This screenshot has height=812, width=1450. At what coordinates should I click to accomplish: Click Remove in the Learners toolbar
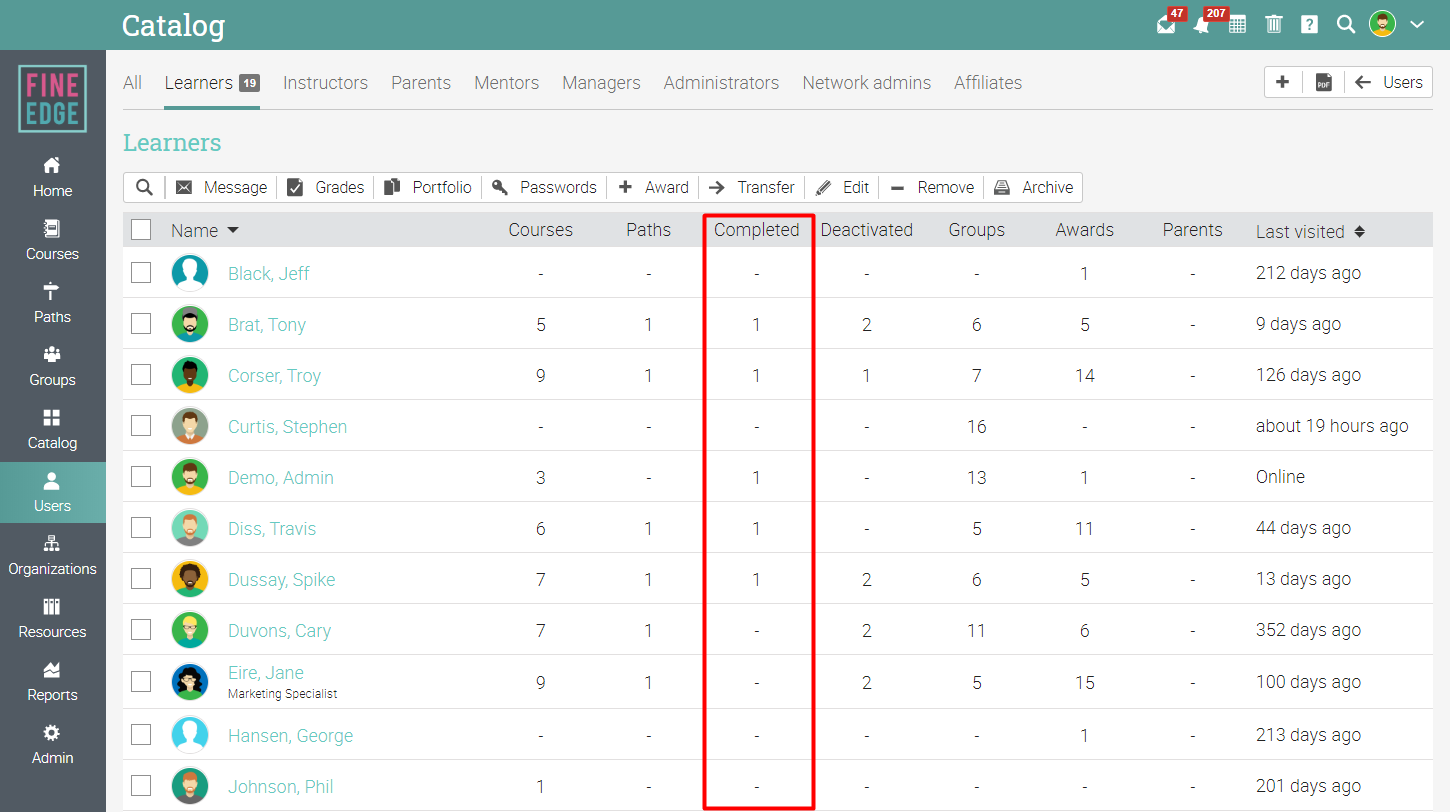932,187
